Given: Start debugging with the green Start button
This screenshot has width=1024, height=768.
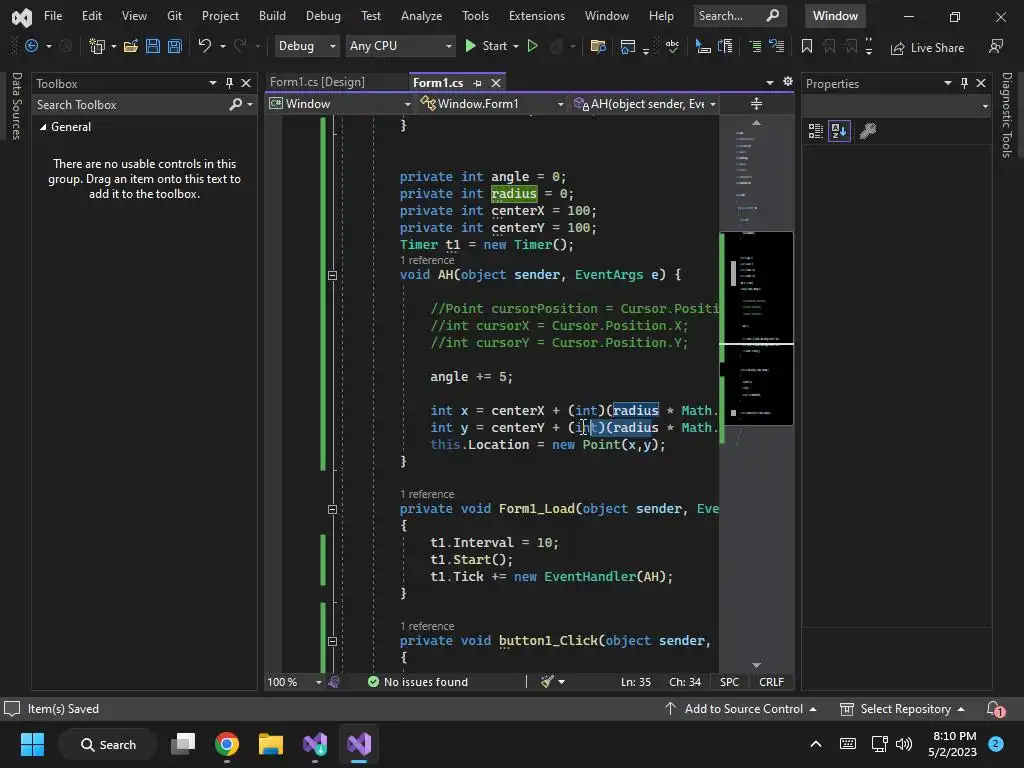Looking at the screenshot, I should click(487, 46).
